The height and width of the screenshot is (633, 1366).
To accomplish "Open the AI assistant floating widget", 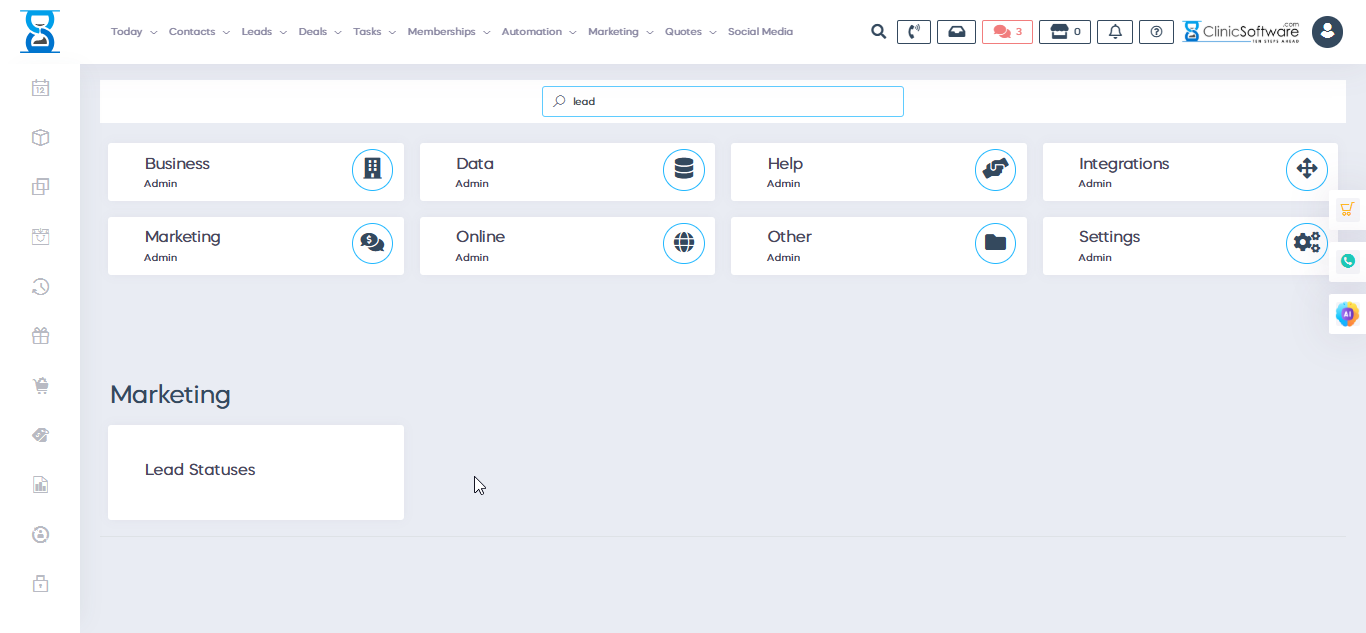I will (x=1347, y=314).
